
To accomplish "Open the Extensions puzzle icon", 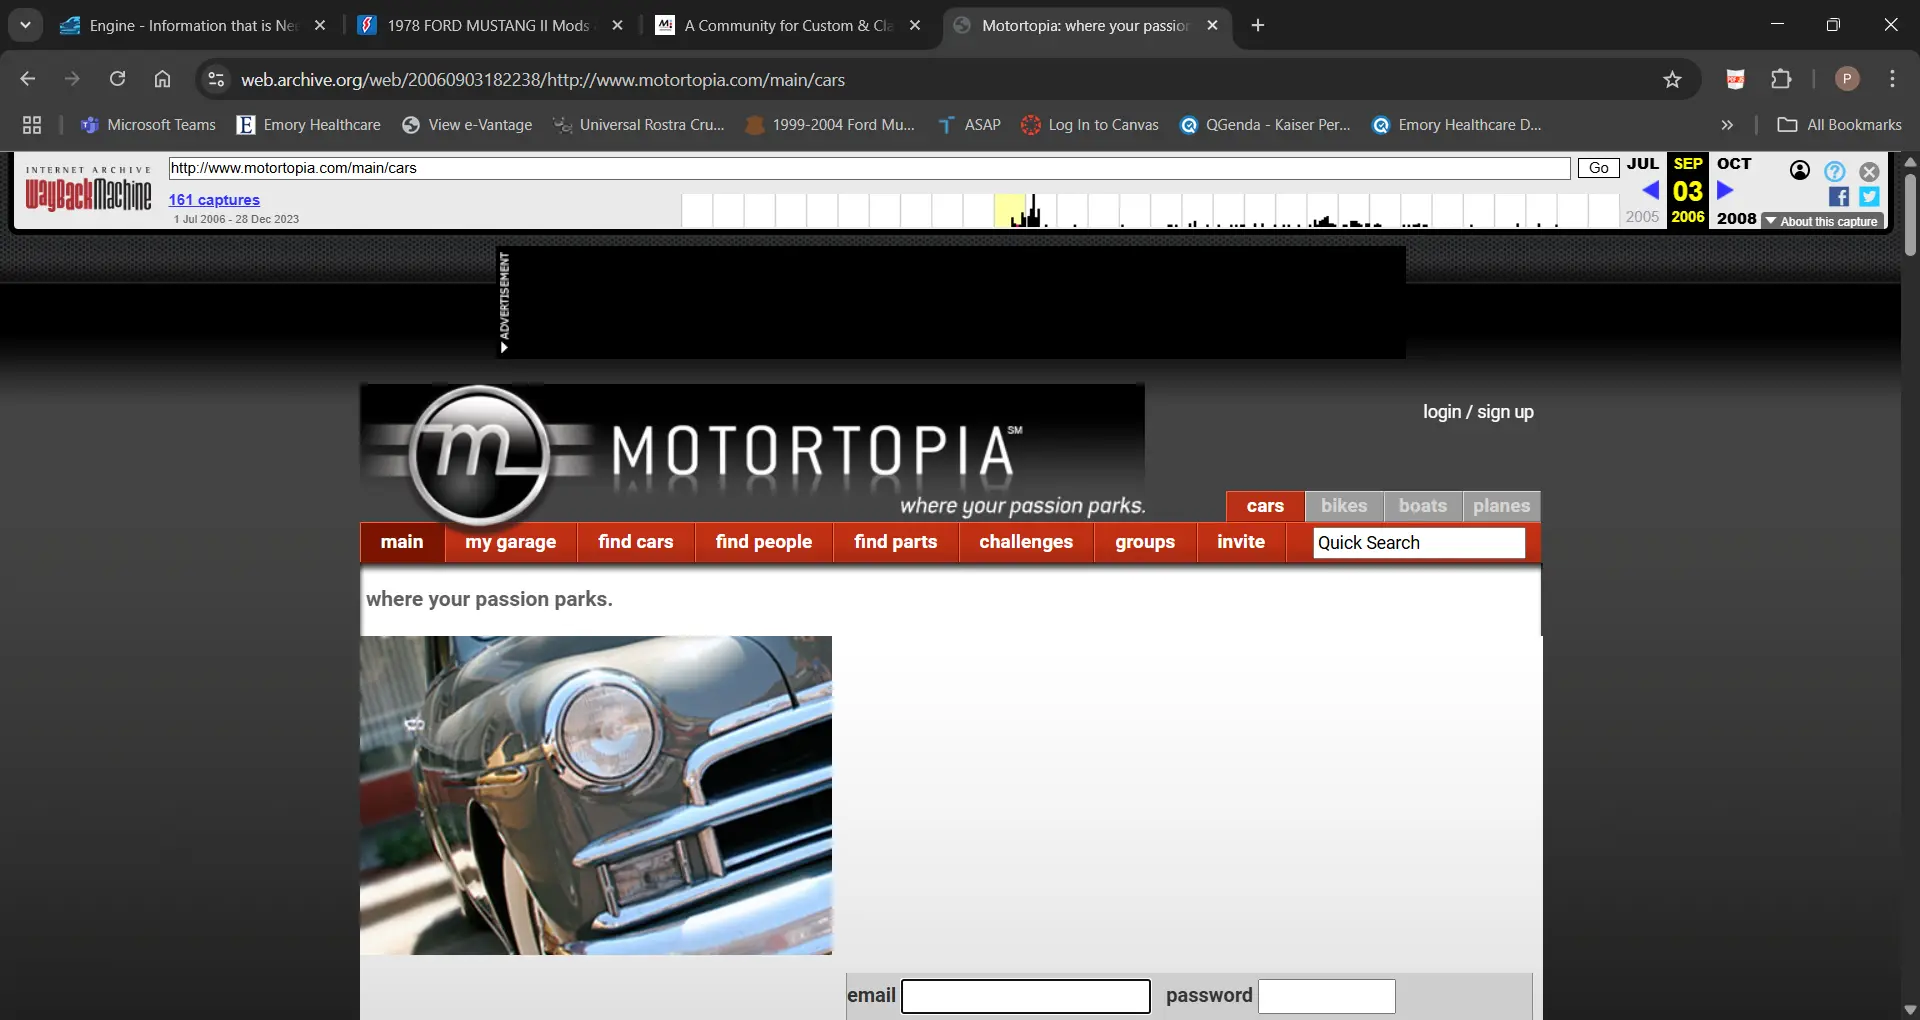I will click(1781, 79).
